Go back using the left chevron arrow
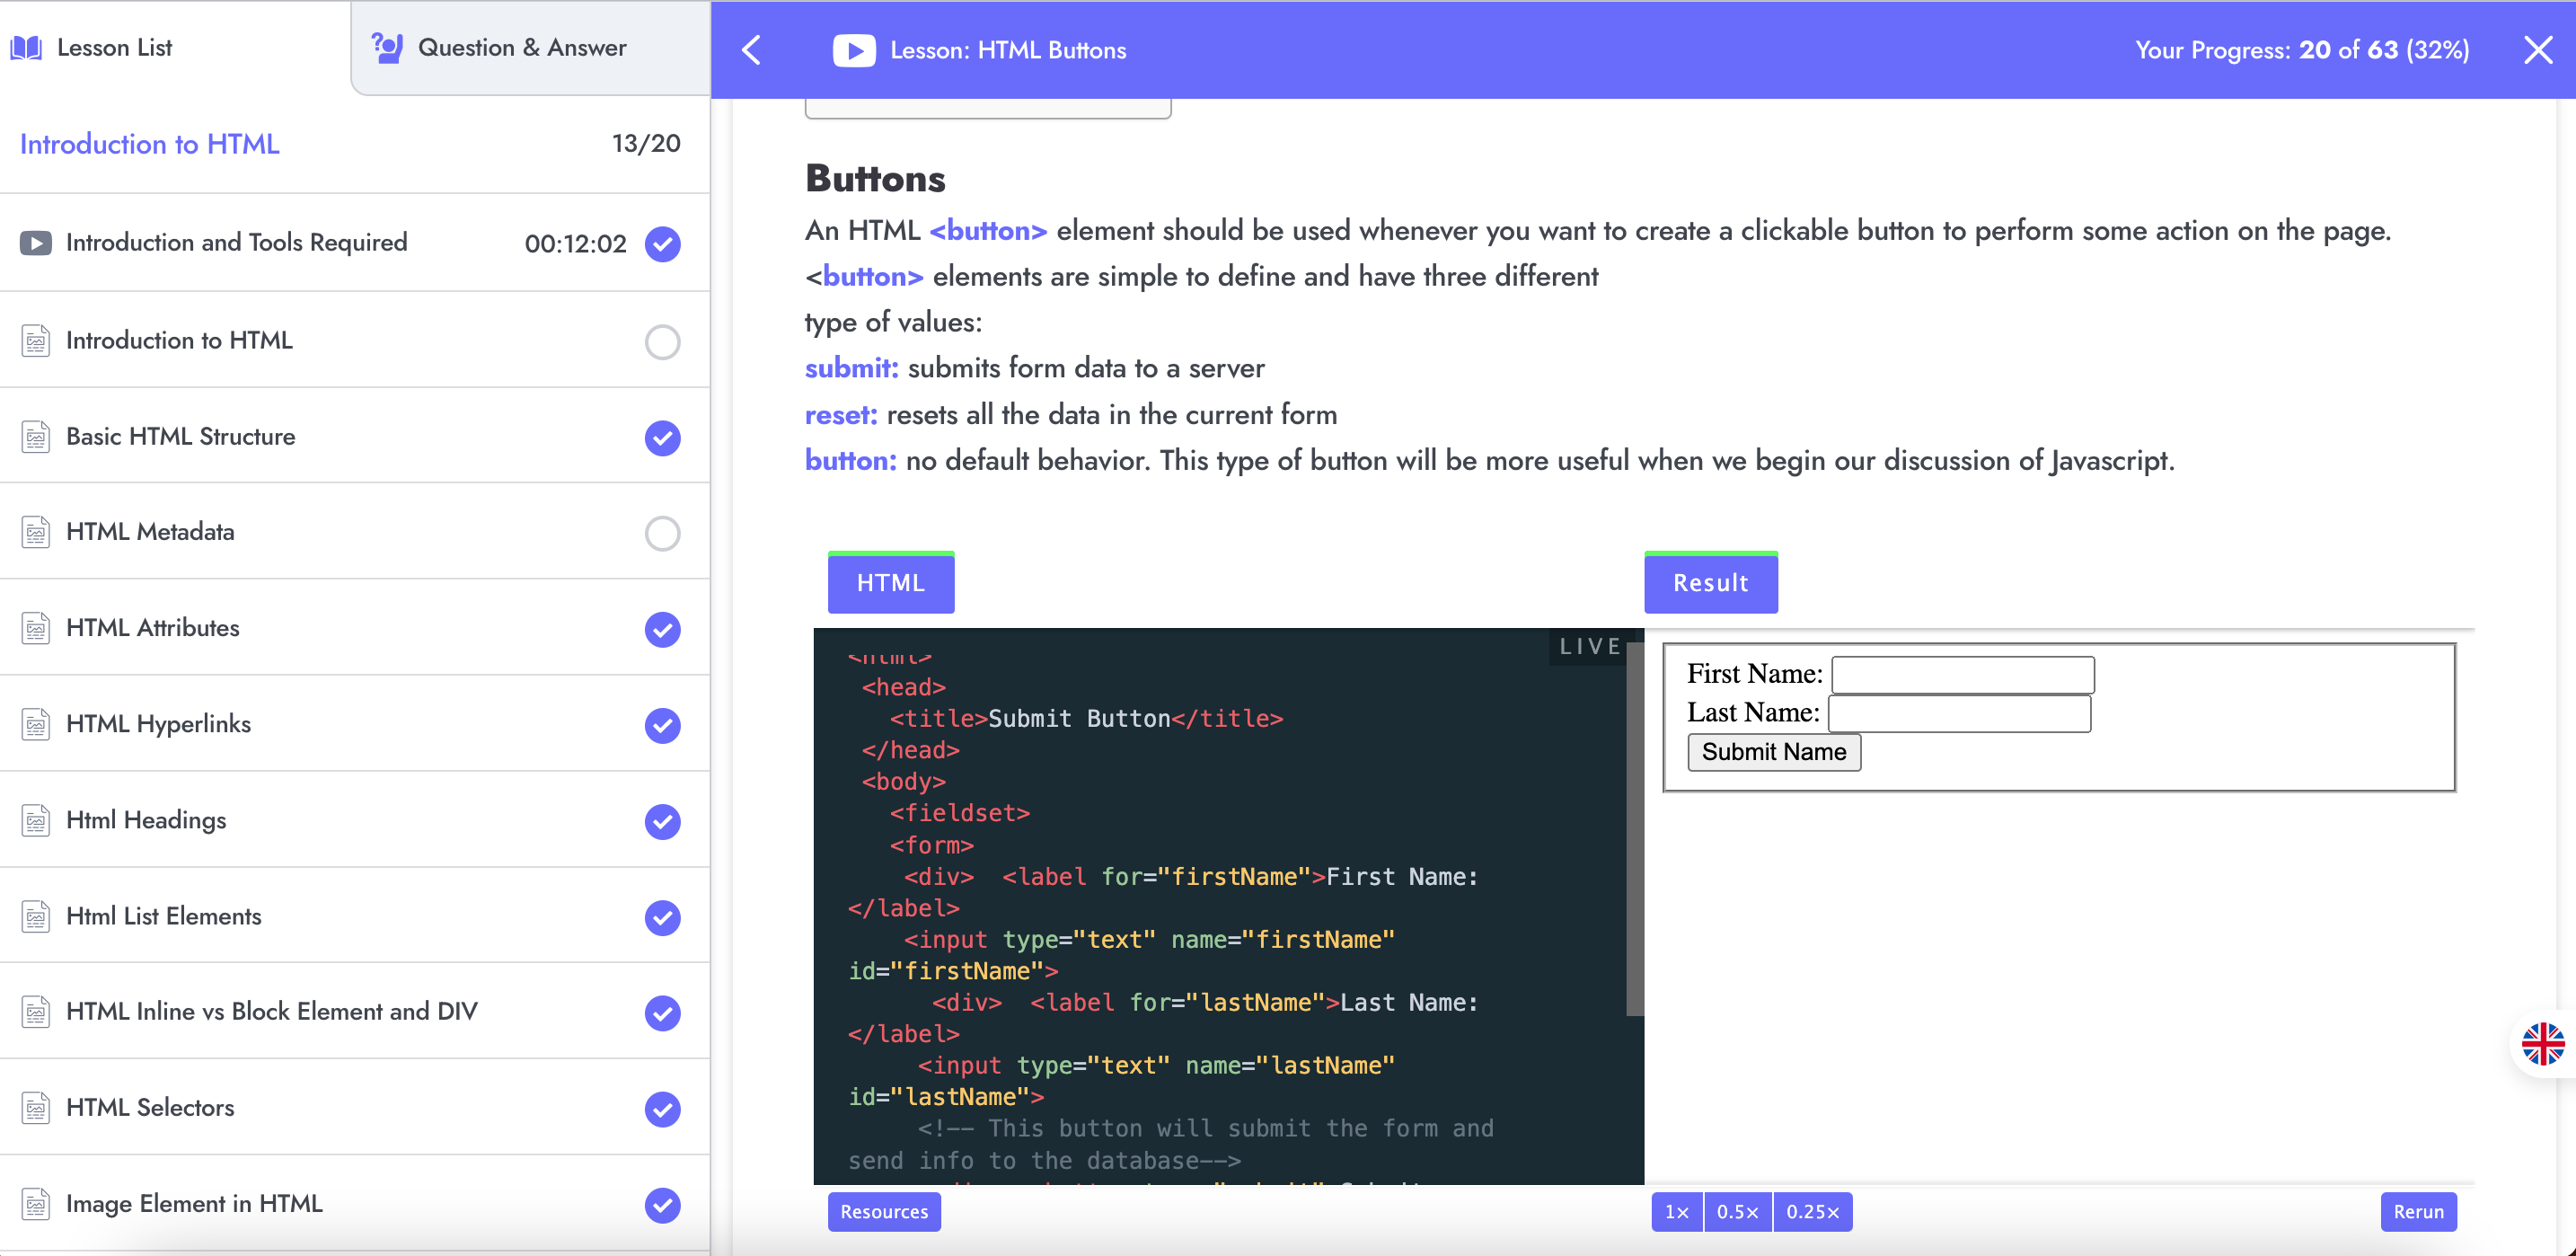The image size is (2576, 1256). pyautogui.click(x=752, y=50)
